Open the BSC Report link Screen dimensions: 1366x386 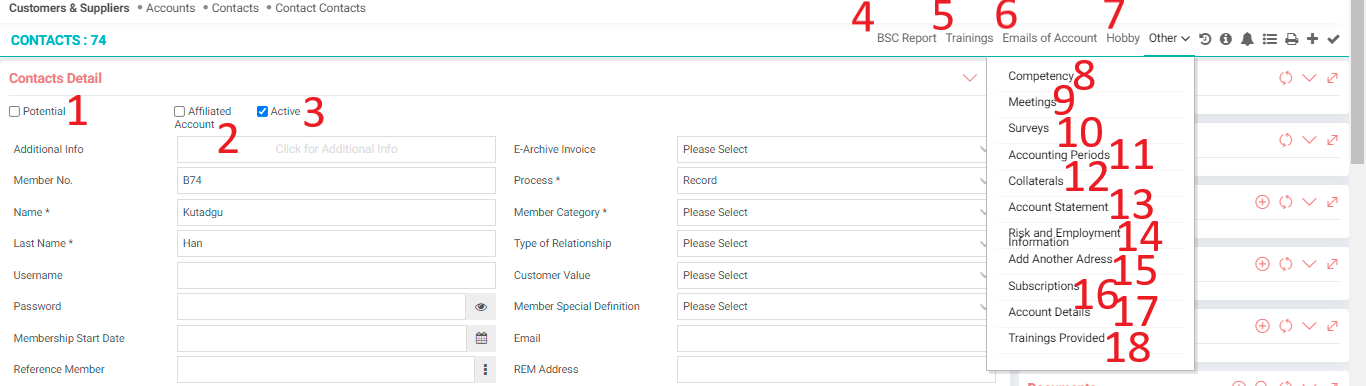click(907, 38)
